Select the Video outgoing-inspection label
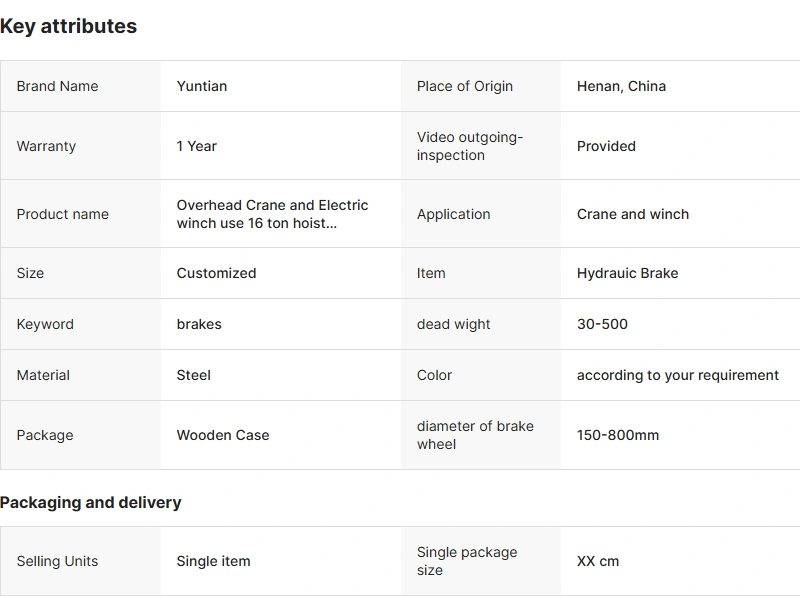The height and width of the screenshot is (597, 800). pyautogui.click(x=470, y=146)
